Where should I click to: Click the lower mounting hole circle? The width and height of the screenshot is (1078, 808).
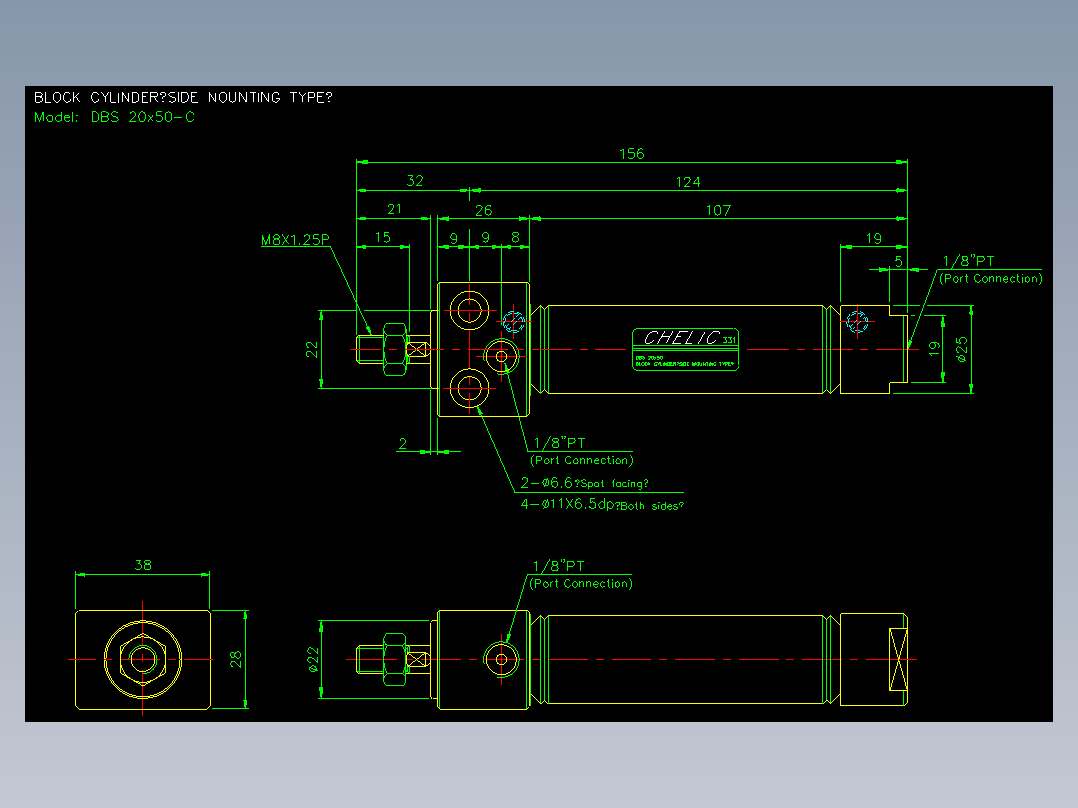point(470,389)
